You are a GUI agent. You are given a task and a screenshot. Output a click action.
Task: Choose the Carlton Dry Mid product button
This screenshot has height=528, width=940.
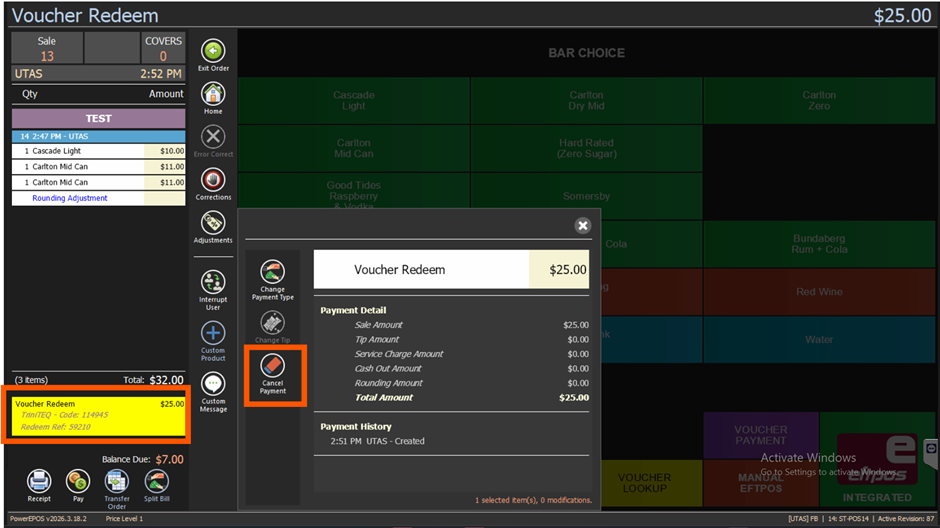point(586,101)
